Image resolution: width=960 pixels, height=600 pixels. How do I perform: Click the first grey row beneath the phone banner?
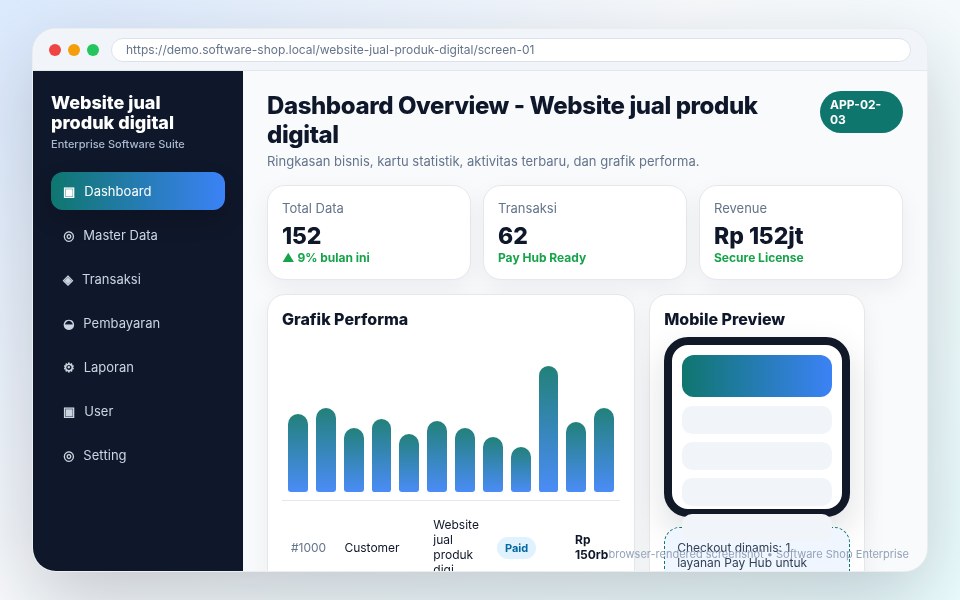(x=757, y=420)
